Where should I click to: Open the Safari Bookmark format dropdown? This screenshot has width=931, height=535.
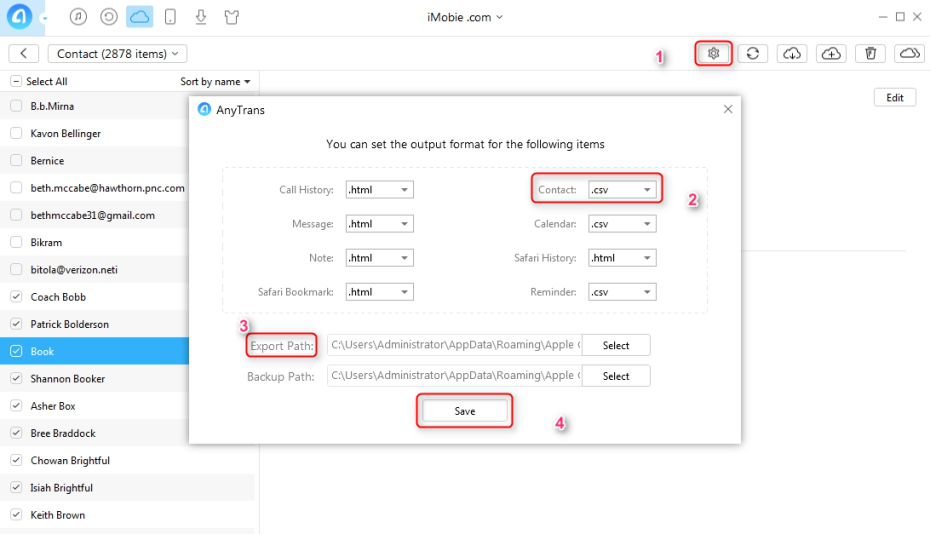click(379, 292)
